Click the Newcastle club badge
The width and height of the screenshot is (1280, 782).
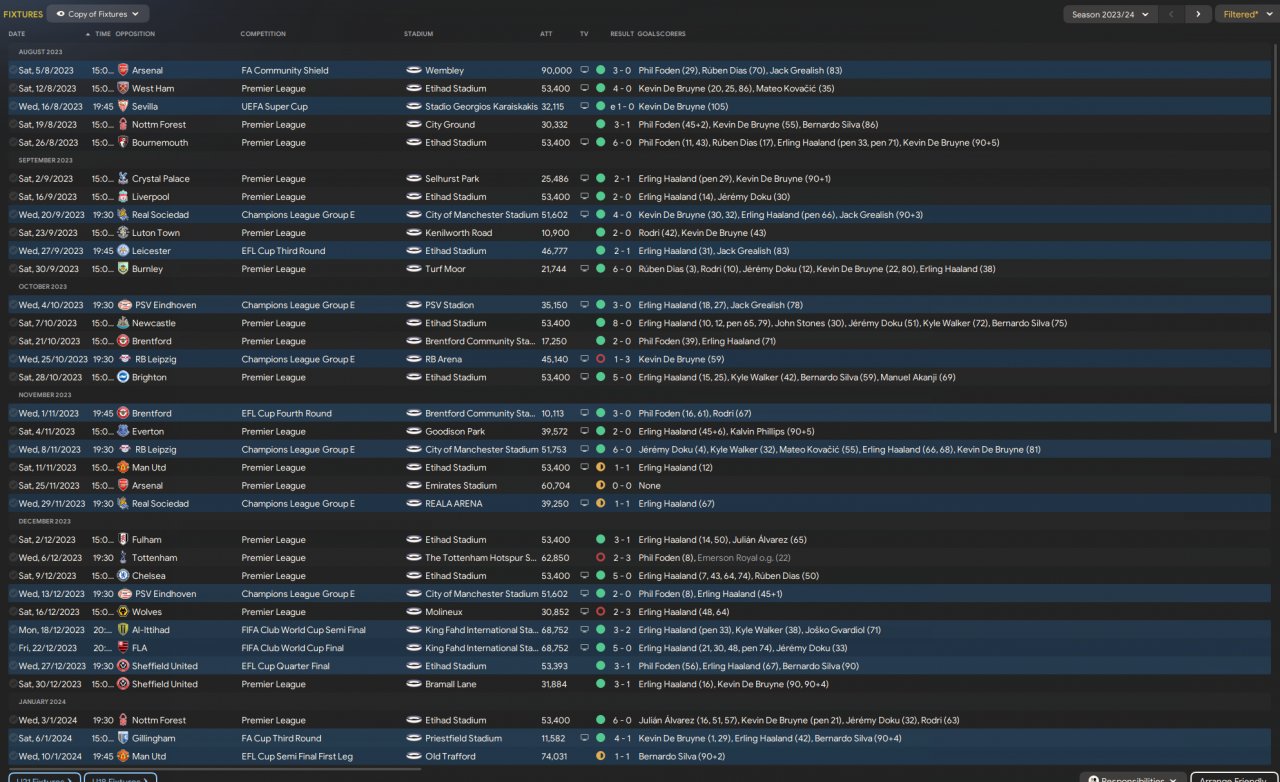123,323
